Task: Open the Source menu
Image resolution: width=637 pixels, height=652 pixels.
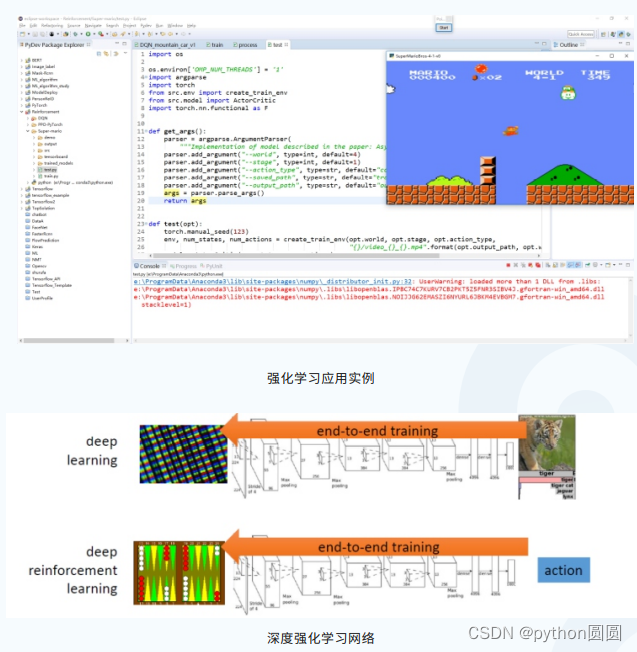Action: coord(74,26)
